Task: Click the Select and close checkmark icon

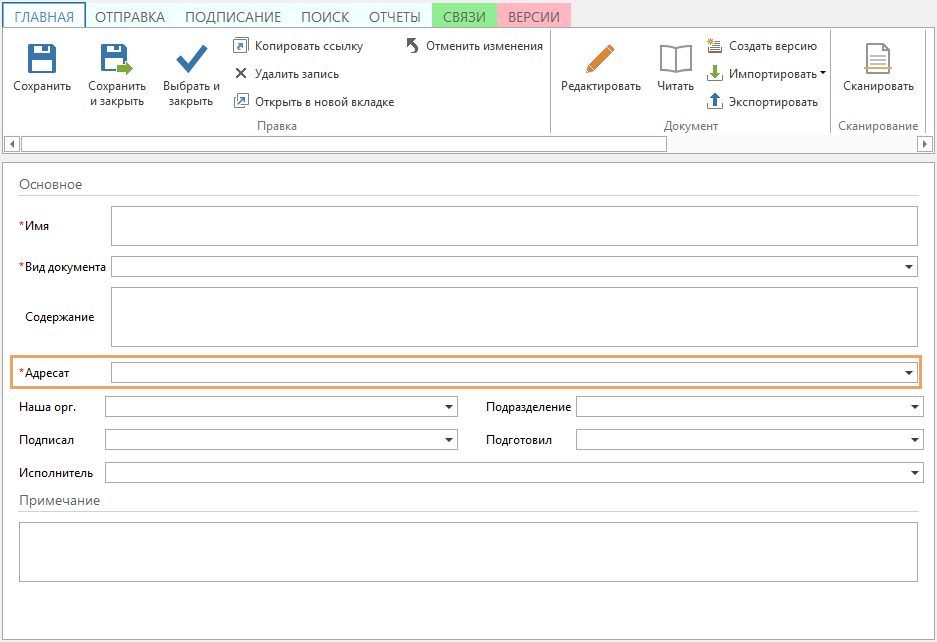Action: tap(191, 60)
